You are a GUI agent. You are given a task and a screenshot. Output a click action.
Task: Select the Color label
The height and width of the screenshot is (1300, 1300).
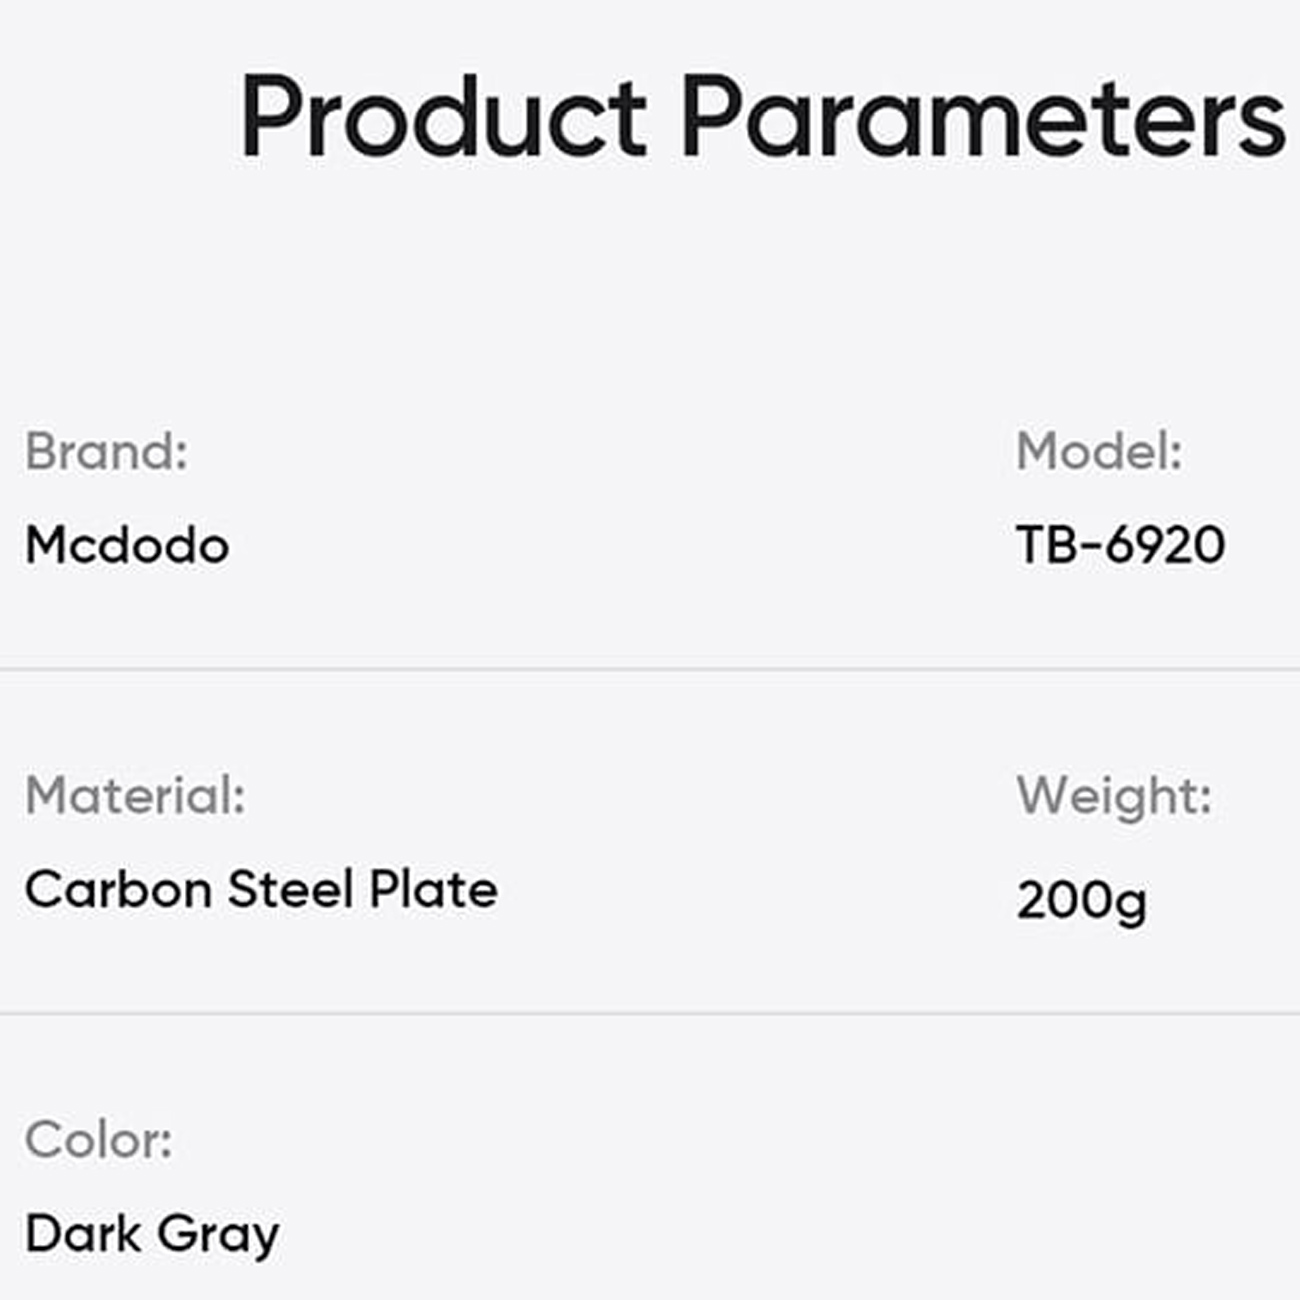pos(98,1140)
